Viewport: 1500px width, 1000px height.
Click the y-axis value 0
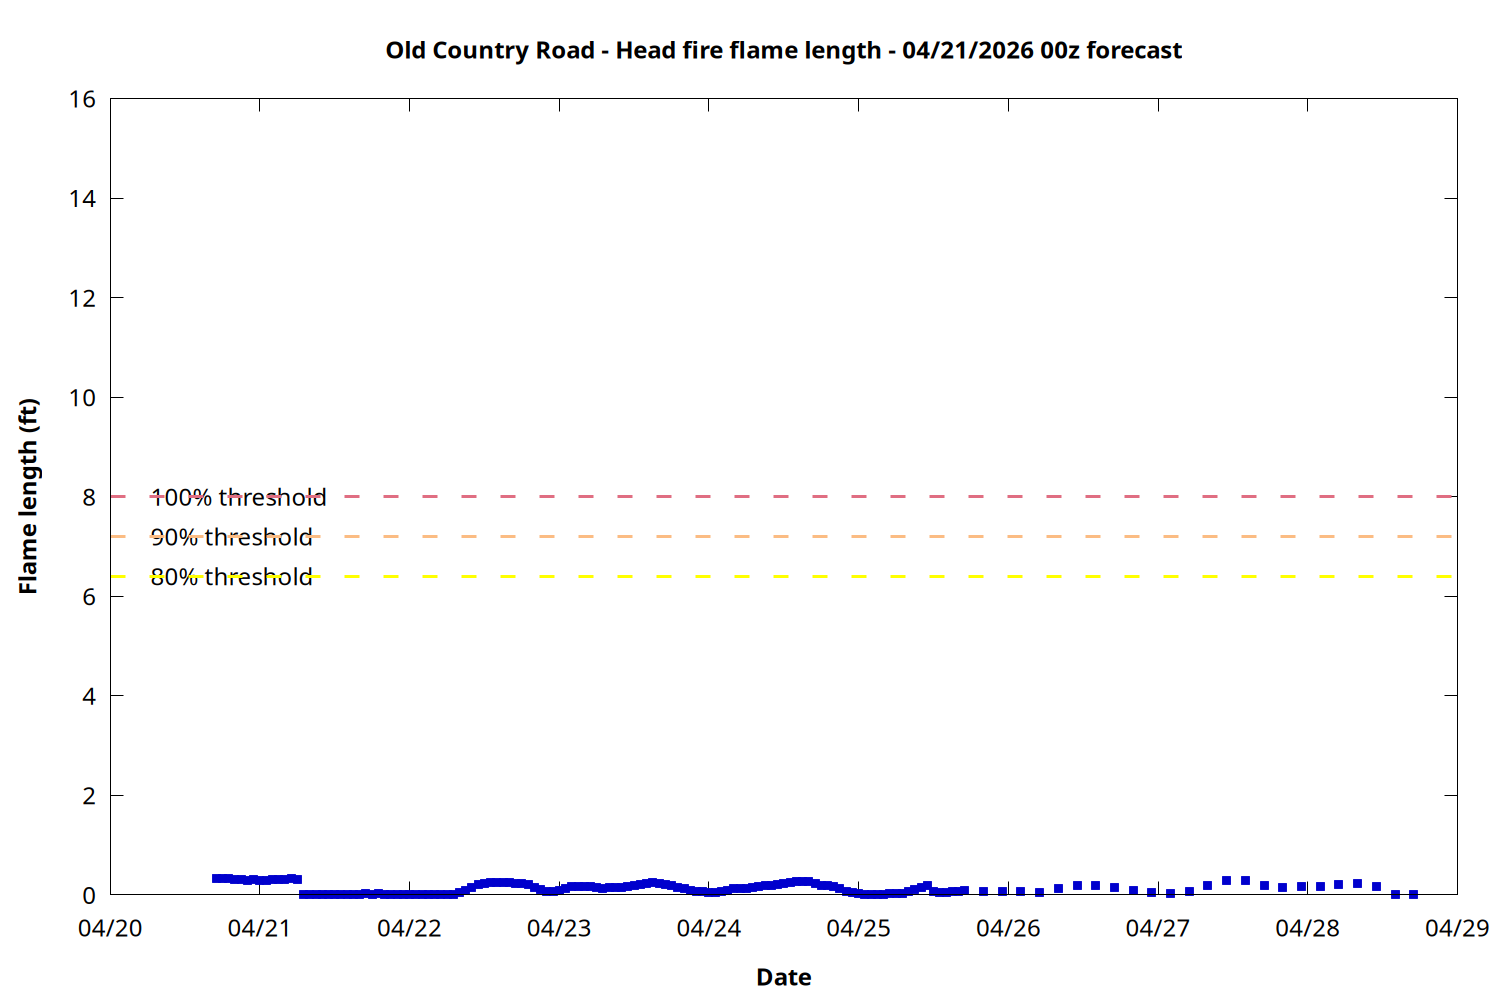pyautogui.click(x=89, y=895)
